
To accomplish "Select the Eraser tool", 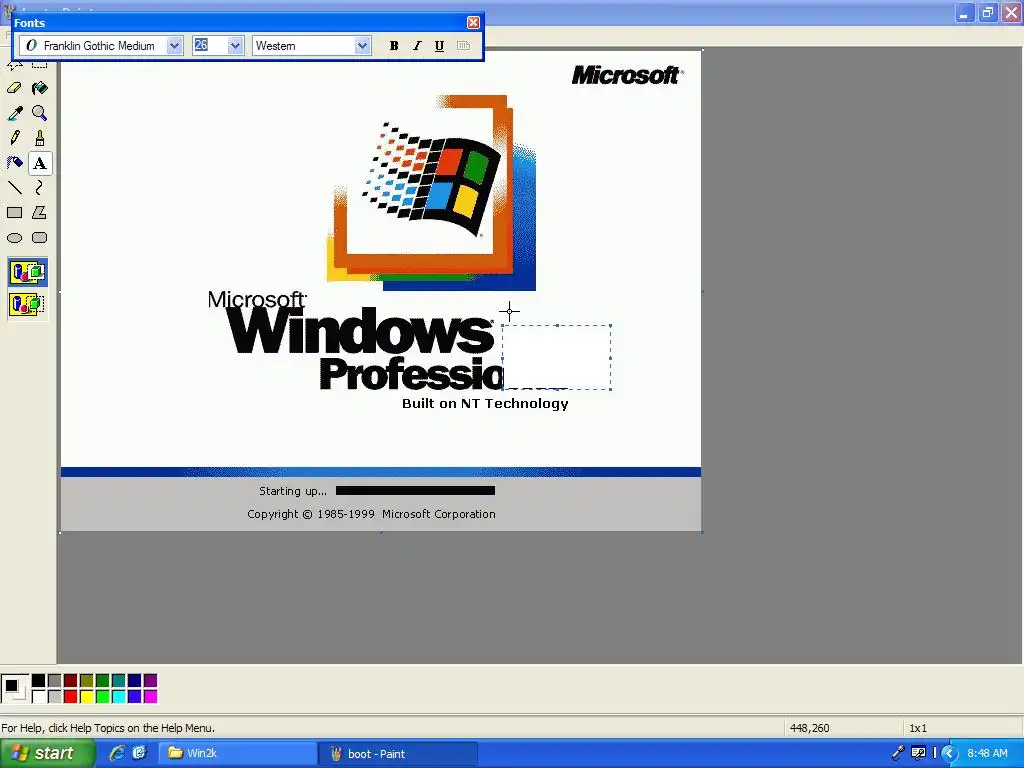I will click(x=14, y=88).
